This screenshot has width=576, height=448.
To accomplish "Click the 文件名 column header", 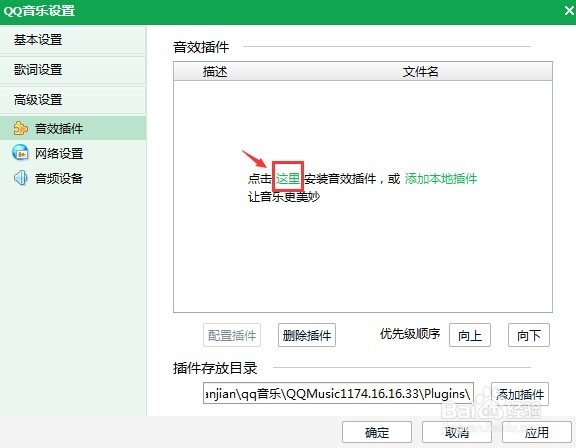I will coord(421,71).
